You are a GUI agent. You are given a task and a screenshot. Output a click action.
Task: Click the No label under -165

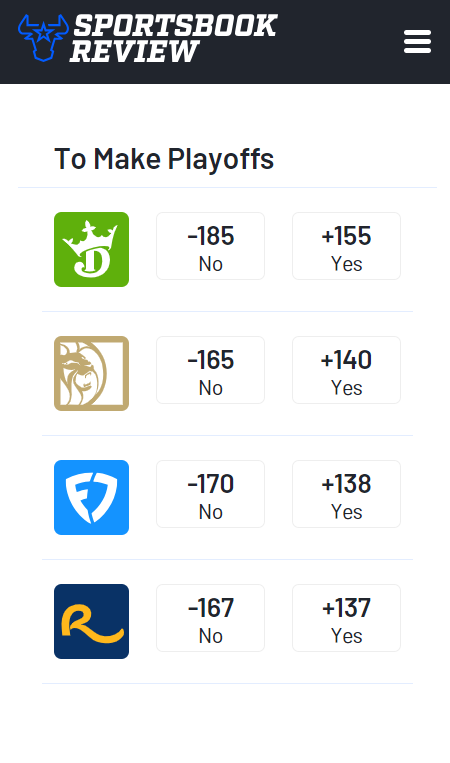(x=211, y=388)
